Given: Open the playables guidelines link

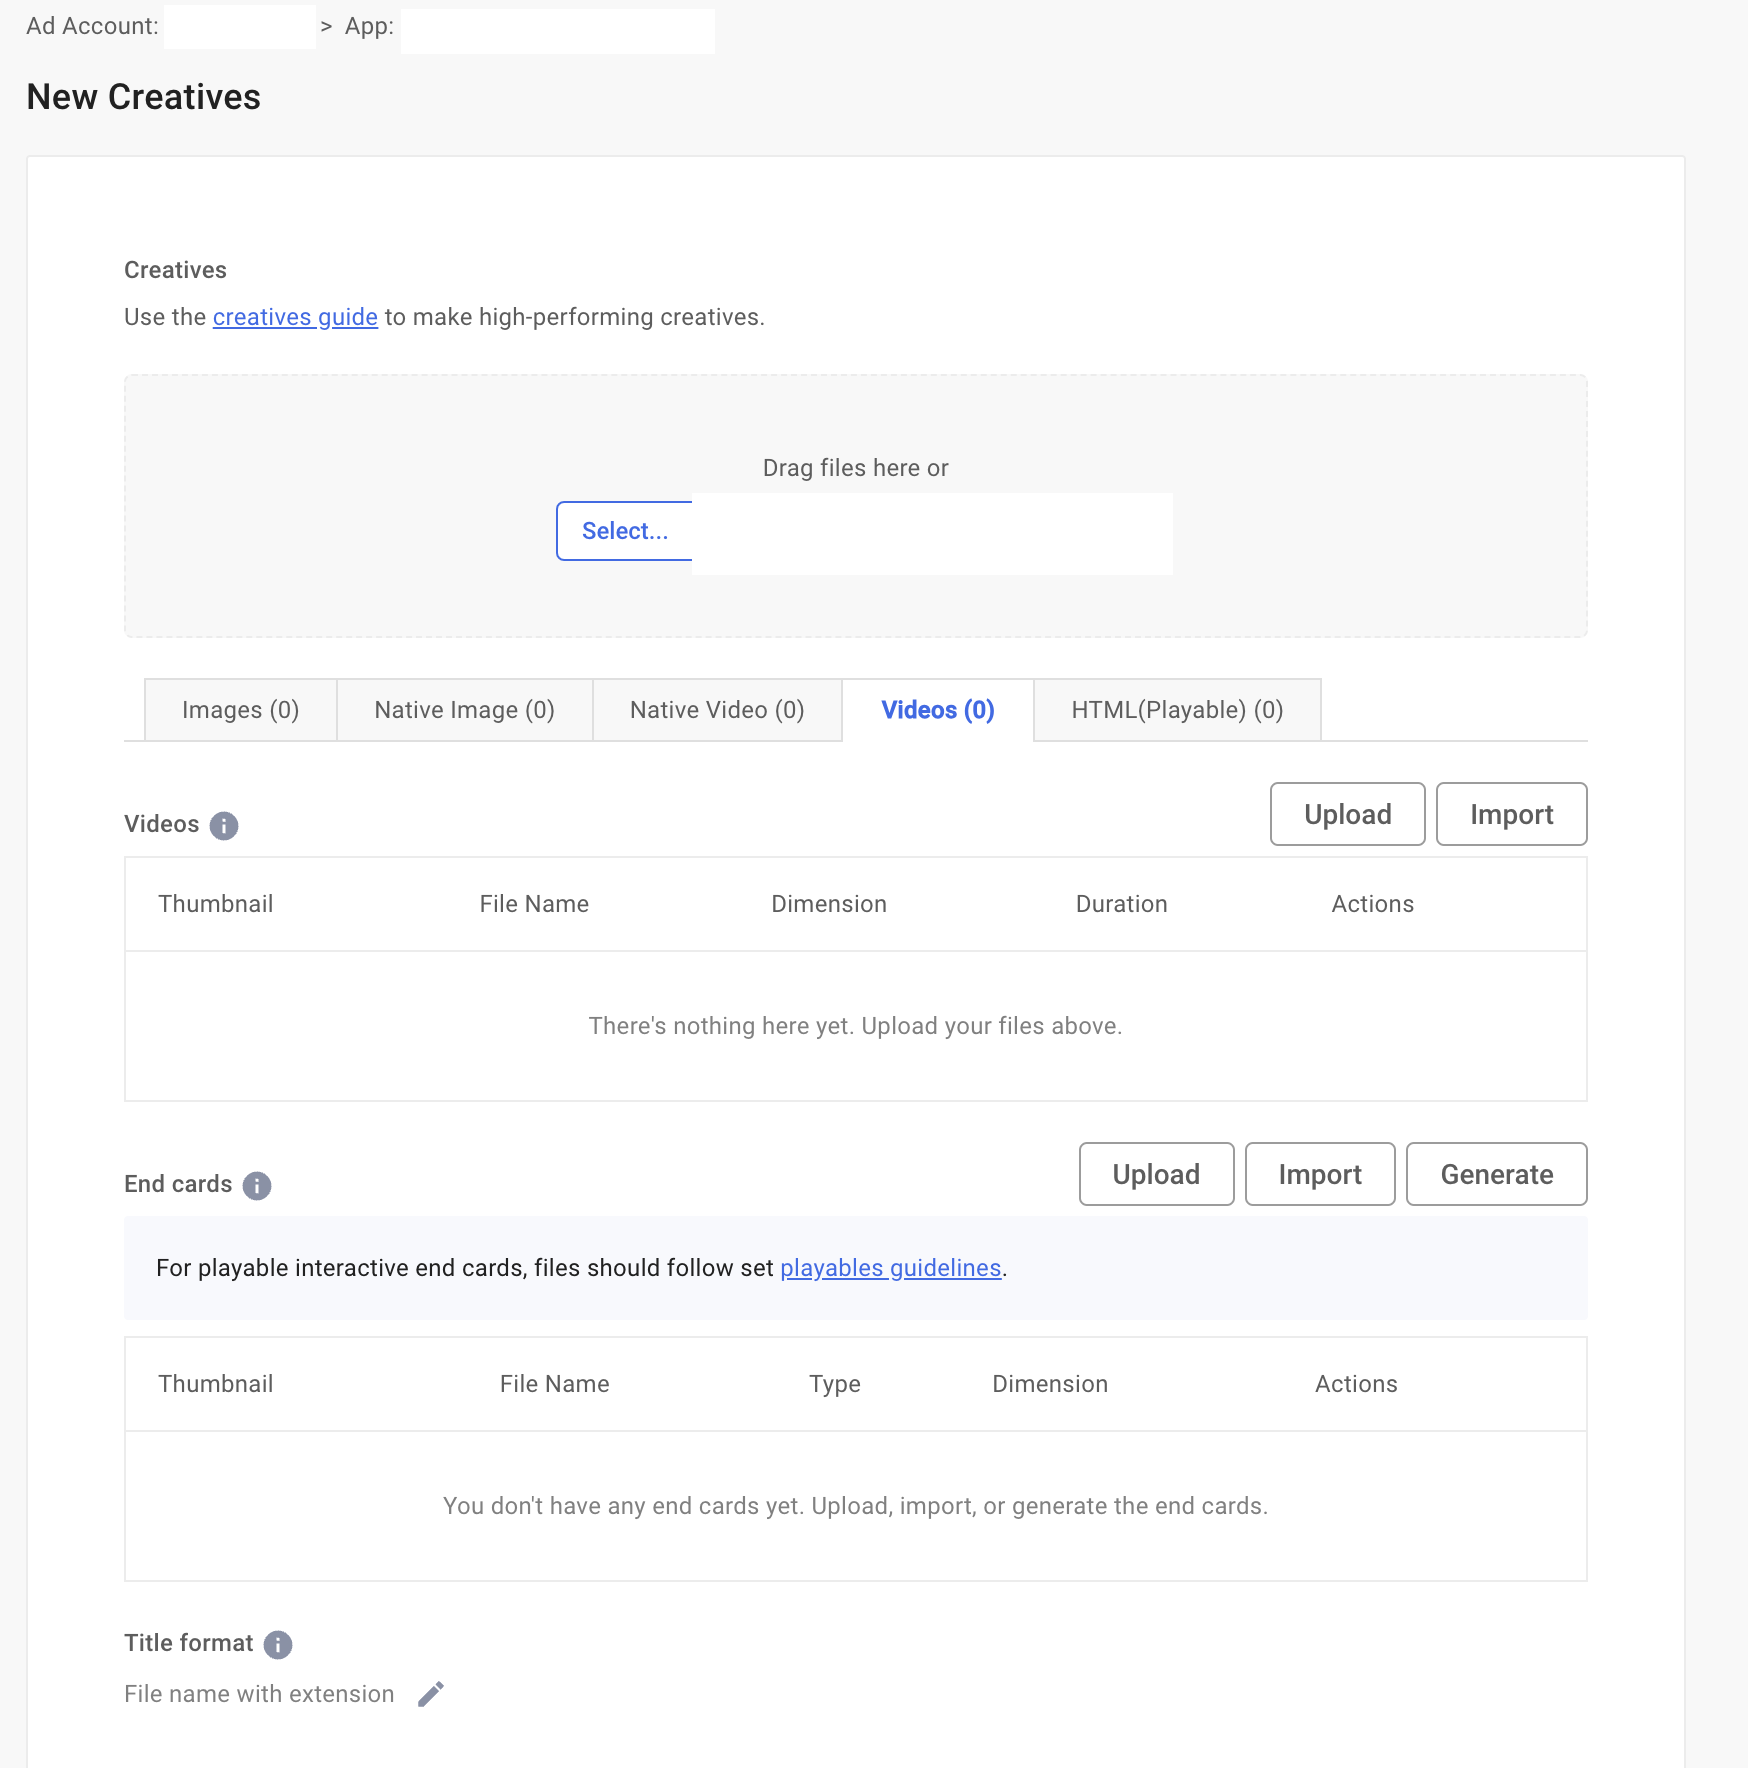Looking at the screenshot, I should point(891,1268).
